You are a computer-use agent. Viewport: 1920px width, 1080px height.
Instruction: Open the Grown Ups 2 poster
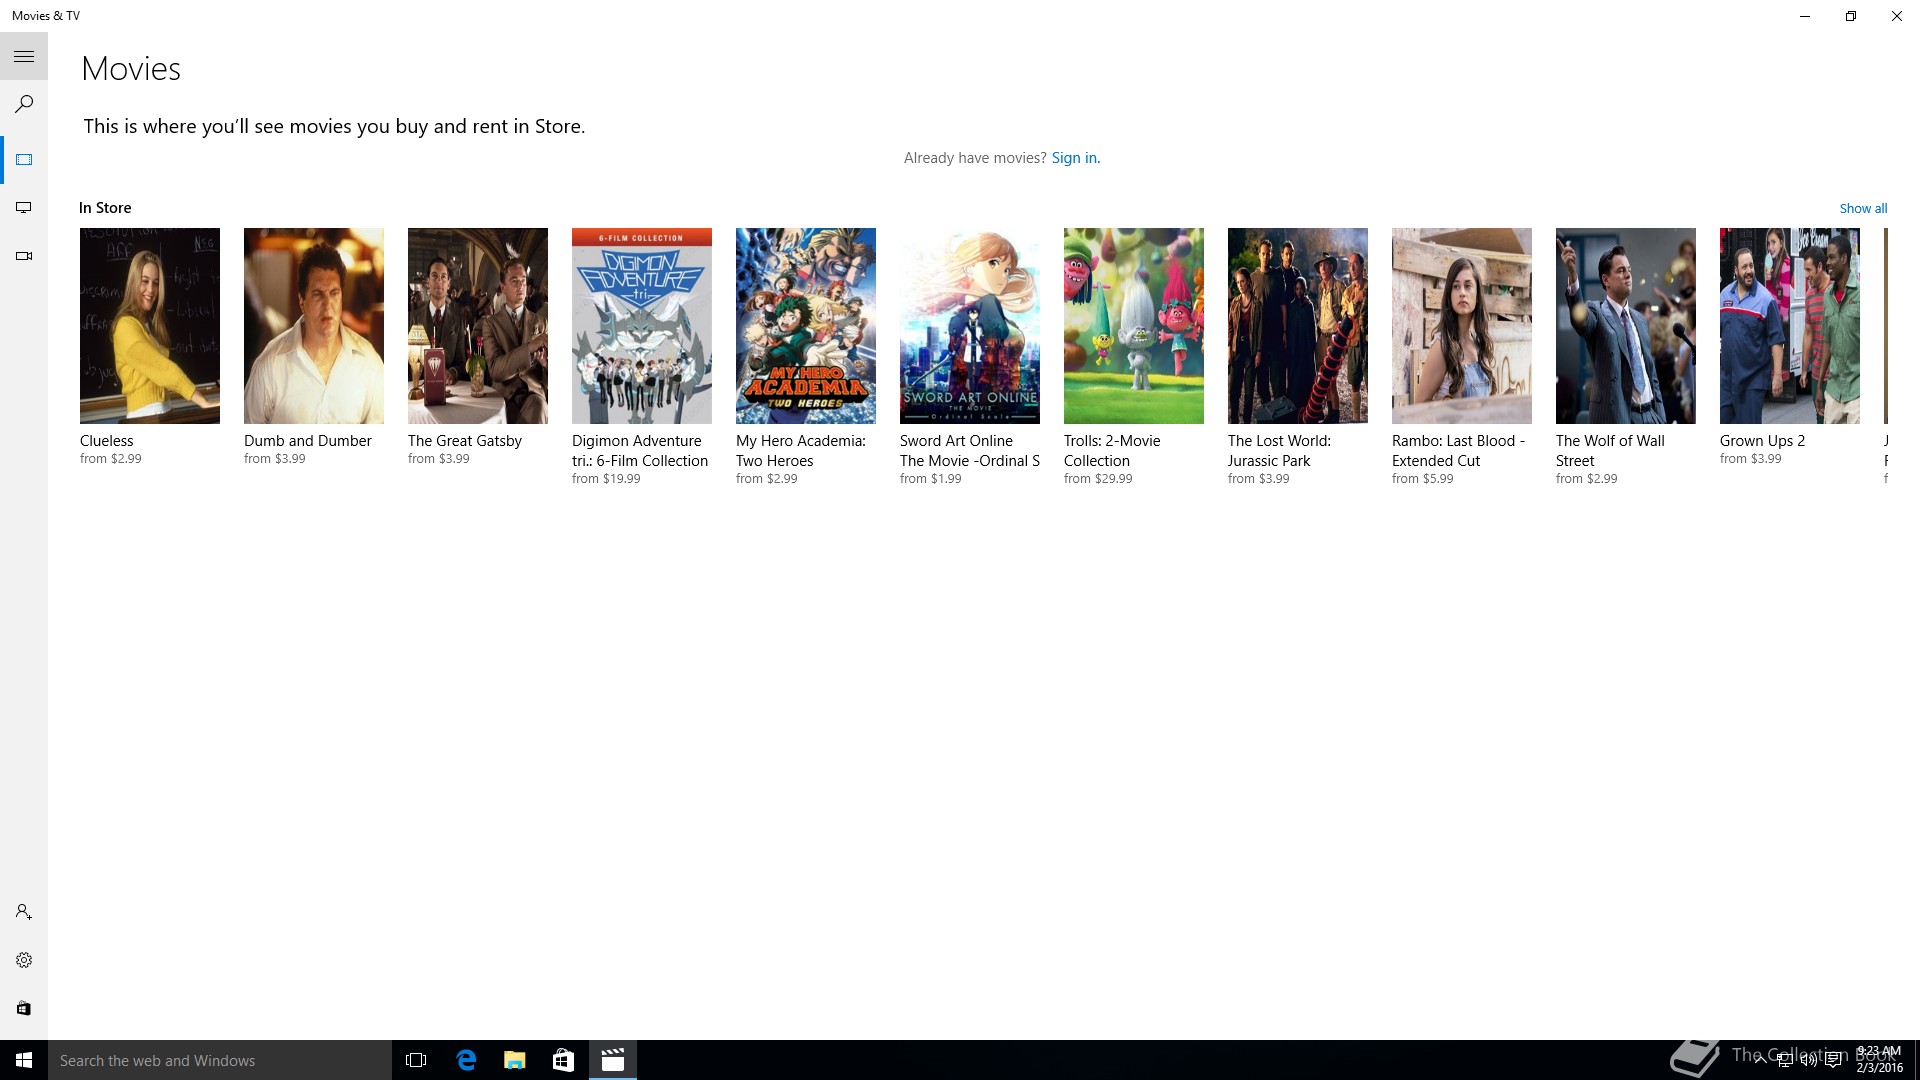pos(1790,326)
